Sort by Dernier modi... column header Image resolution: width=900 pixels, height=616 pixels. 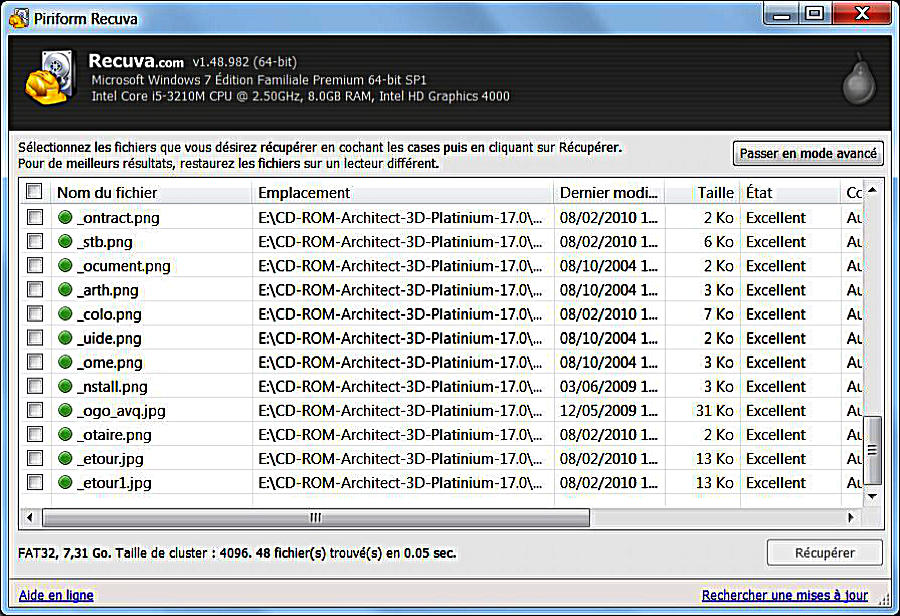(609, 193)
